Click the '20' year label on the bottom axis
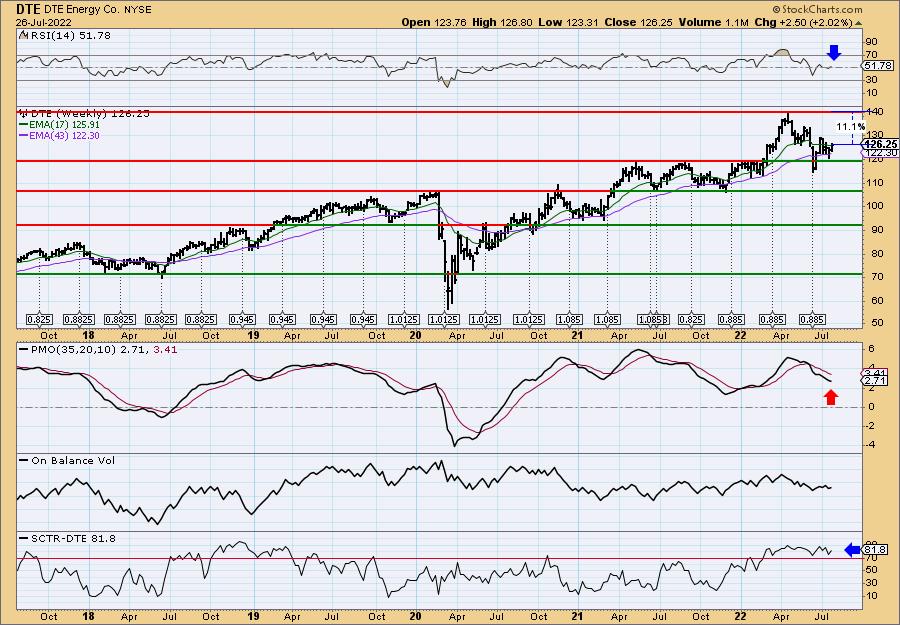This screenshot has height=625, width=900. [x=416, y=616]
